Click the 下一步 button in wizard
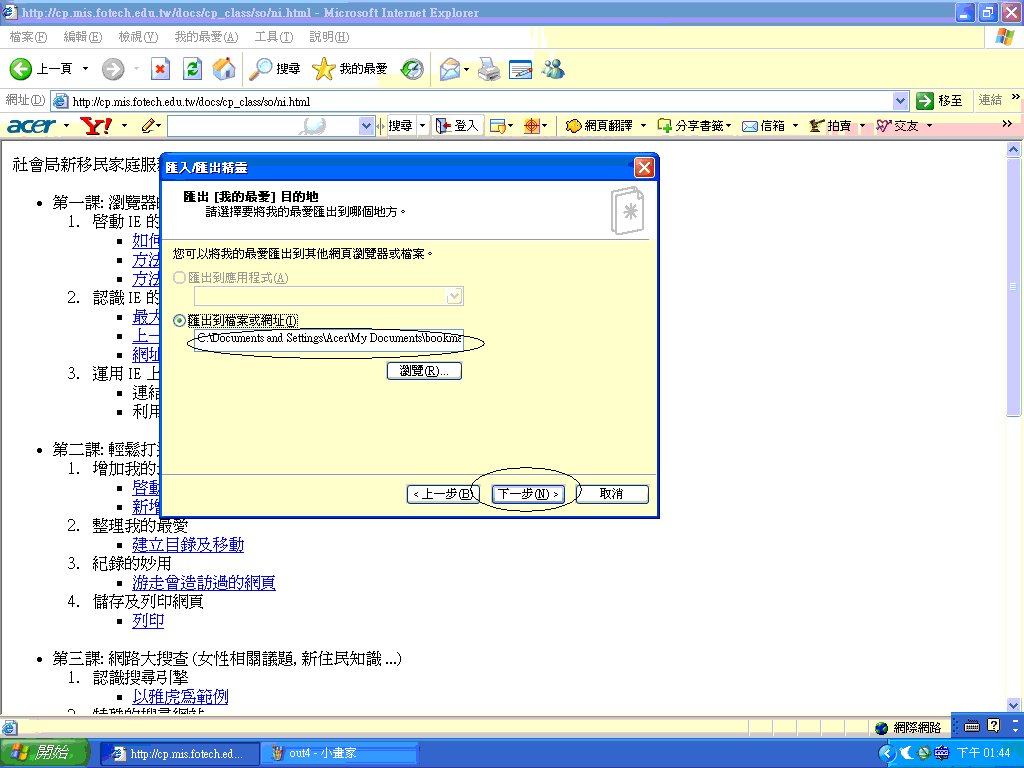 [528, 494]
